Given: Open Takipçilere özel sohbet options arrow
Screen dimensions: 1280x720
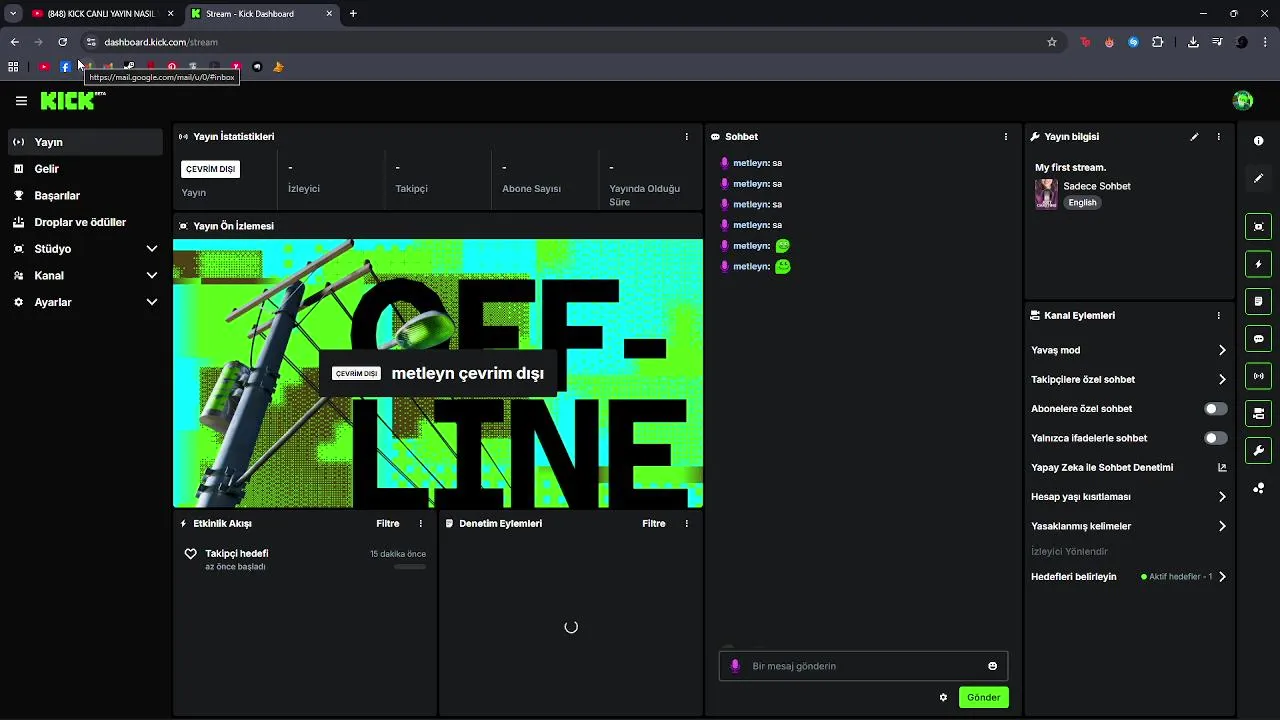Looking at the screenshot, I should 1222,380.
